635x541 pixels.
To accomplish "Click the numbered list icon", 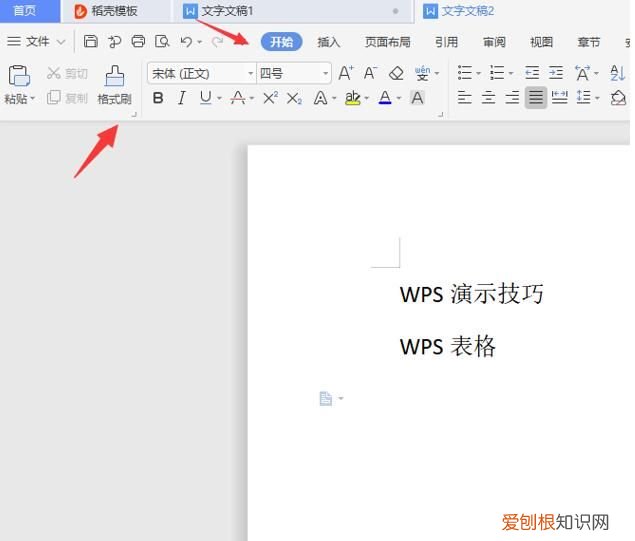I will click(497, 73).
